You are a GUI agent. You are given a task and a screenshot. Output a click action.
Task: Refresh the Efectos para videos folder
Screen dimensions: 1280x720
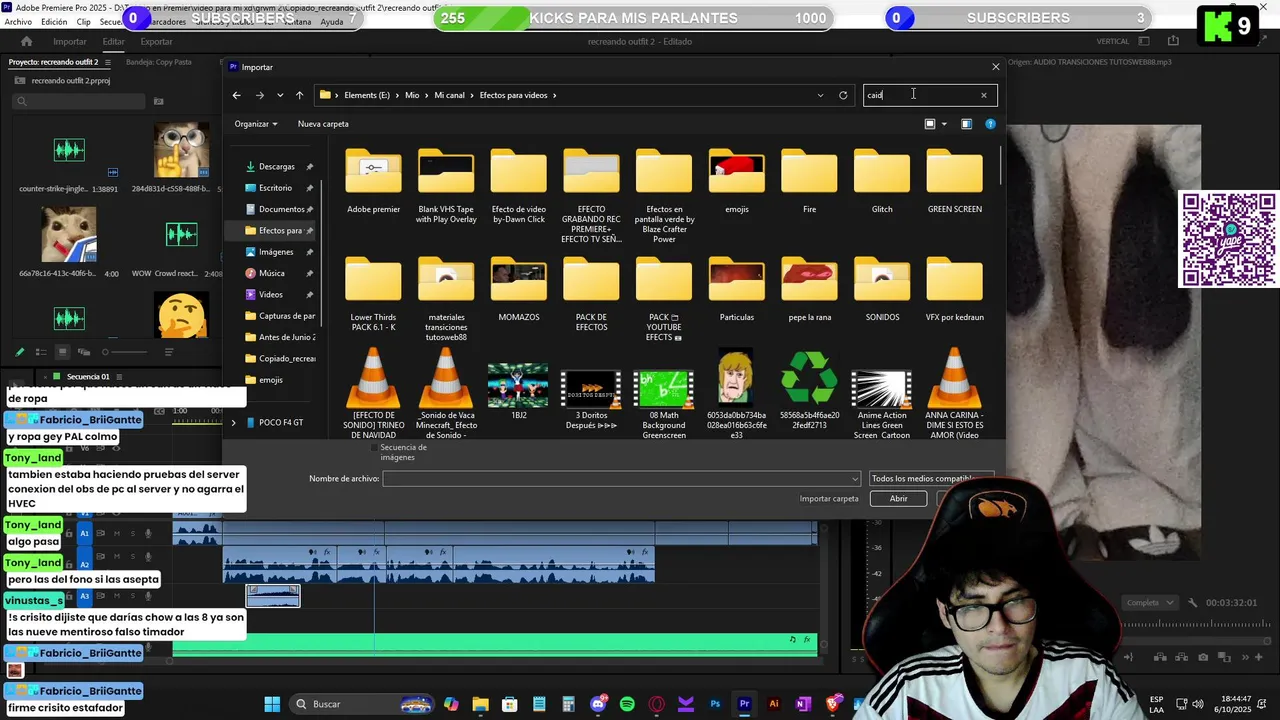[x=843, y=95]
